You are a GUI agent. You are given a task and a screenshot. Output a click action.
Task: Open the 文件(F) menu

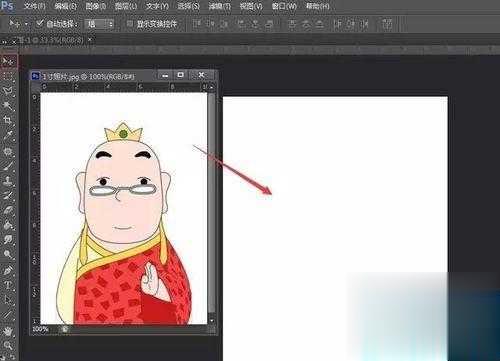34,6
